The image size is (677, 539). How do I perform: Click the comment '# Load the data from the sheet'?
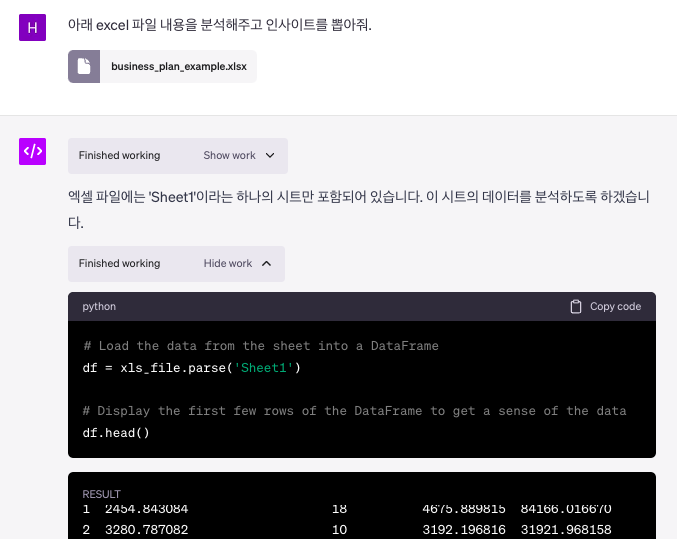coord(261,346)
